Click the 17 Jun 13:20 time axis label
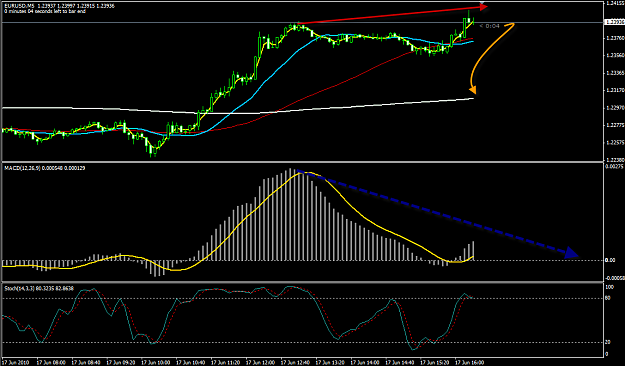Image resolution: width=625 pixels, height=366 pixels. tap(330, 362)
